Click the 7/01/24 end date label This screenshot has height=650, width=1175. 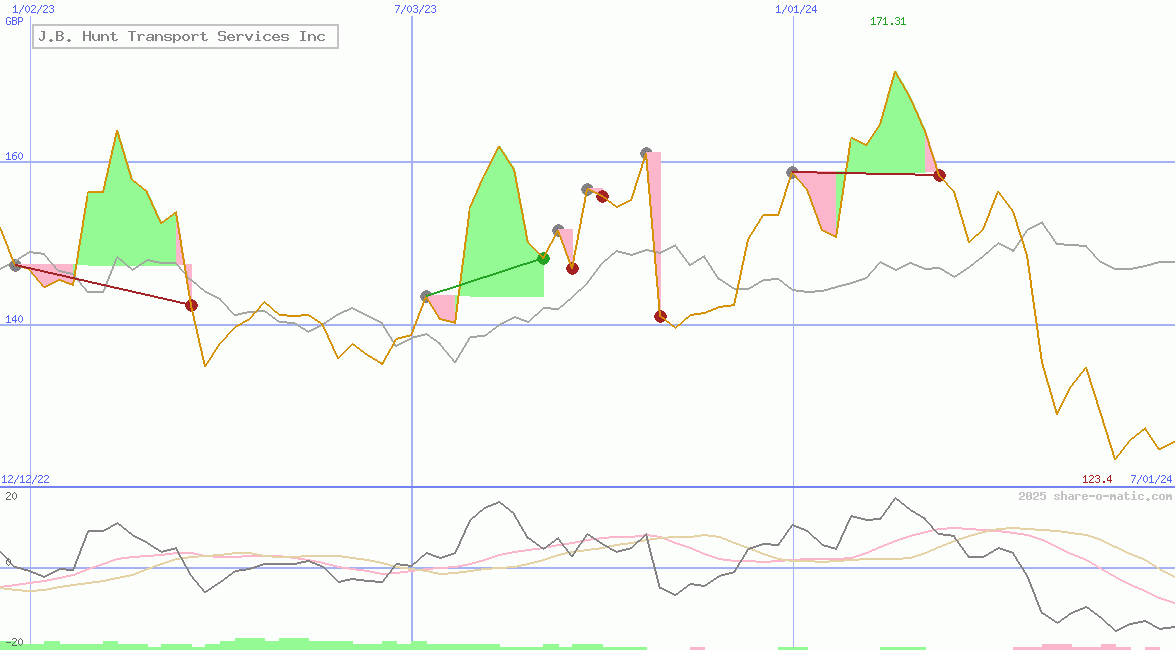(x=1151, y=480)
